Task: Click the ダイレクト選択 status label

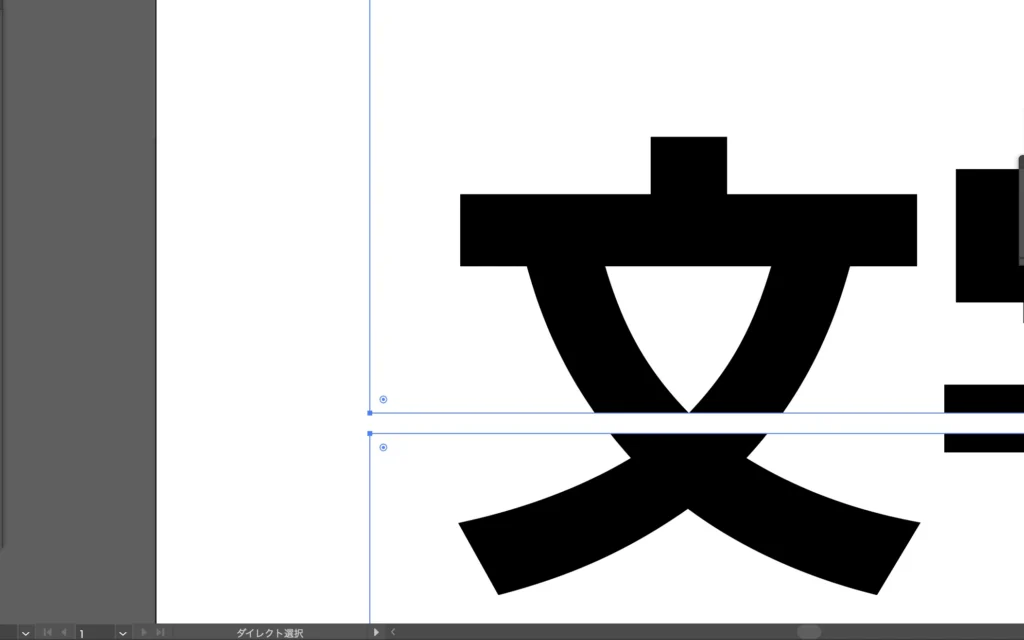Action: point(269,633)
